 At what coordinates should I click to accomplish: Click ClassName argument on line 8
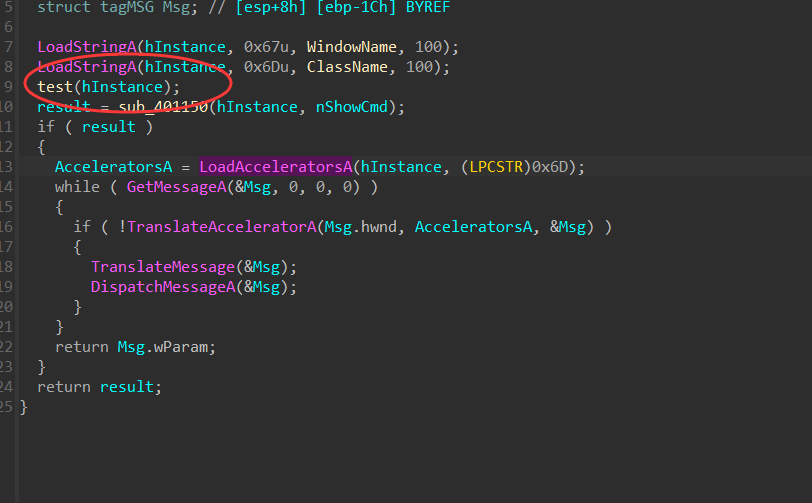click(x=347, y=67)
